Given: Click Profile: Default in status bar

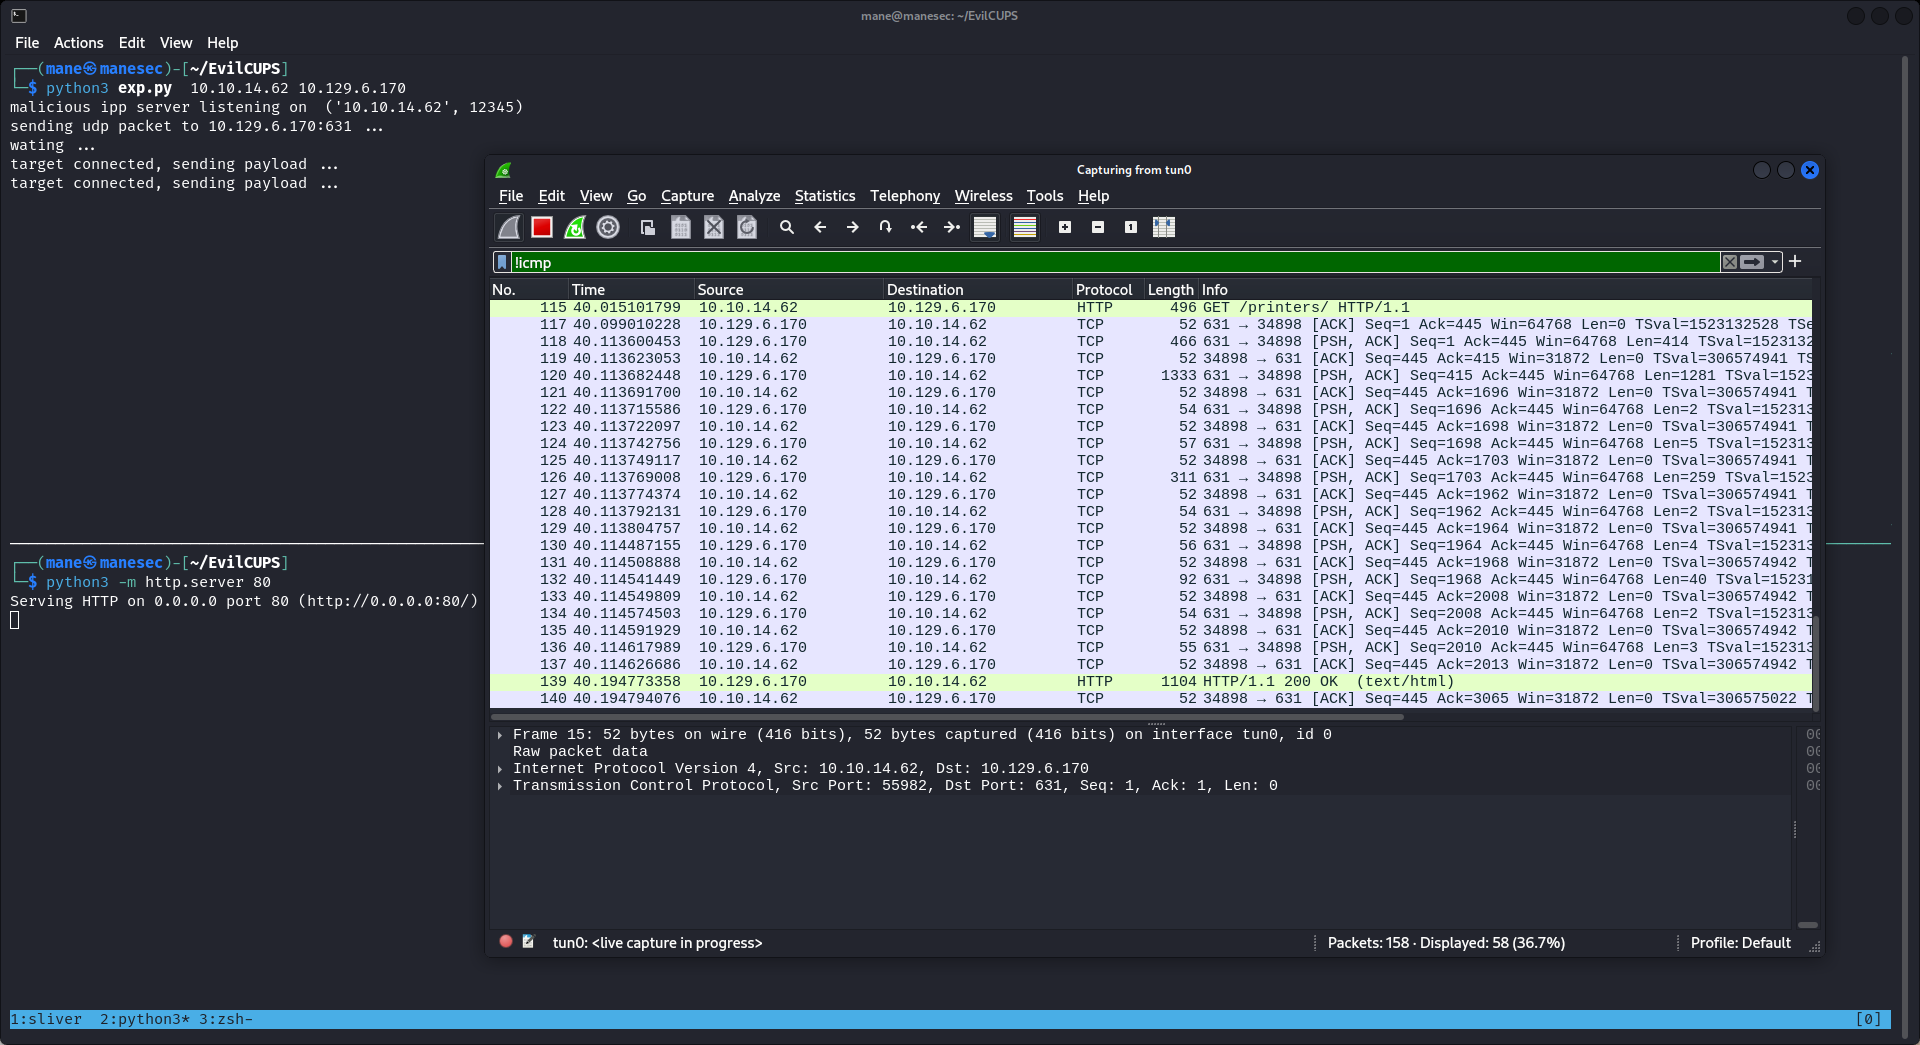Looking at the screenshot, I should (1740, 943).
